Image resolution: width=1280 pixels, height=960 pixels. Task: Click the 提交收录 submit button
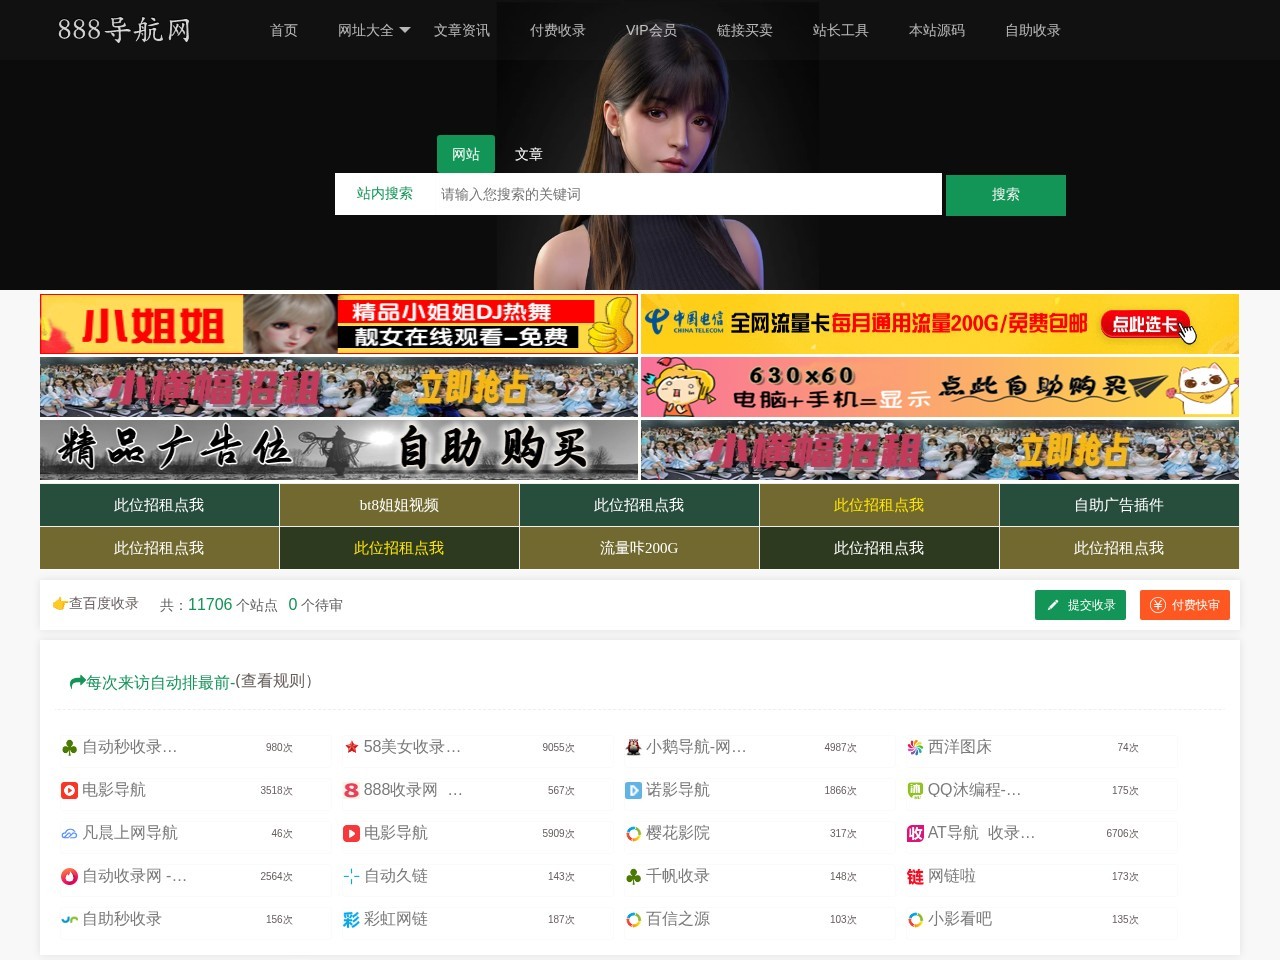point(1080,605)
